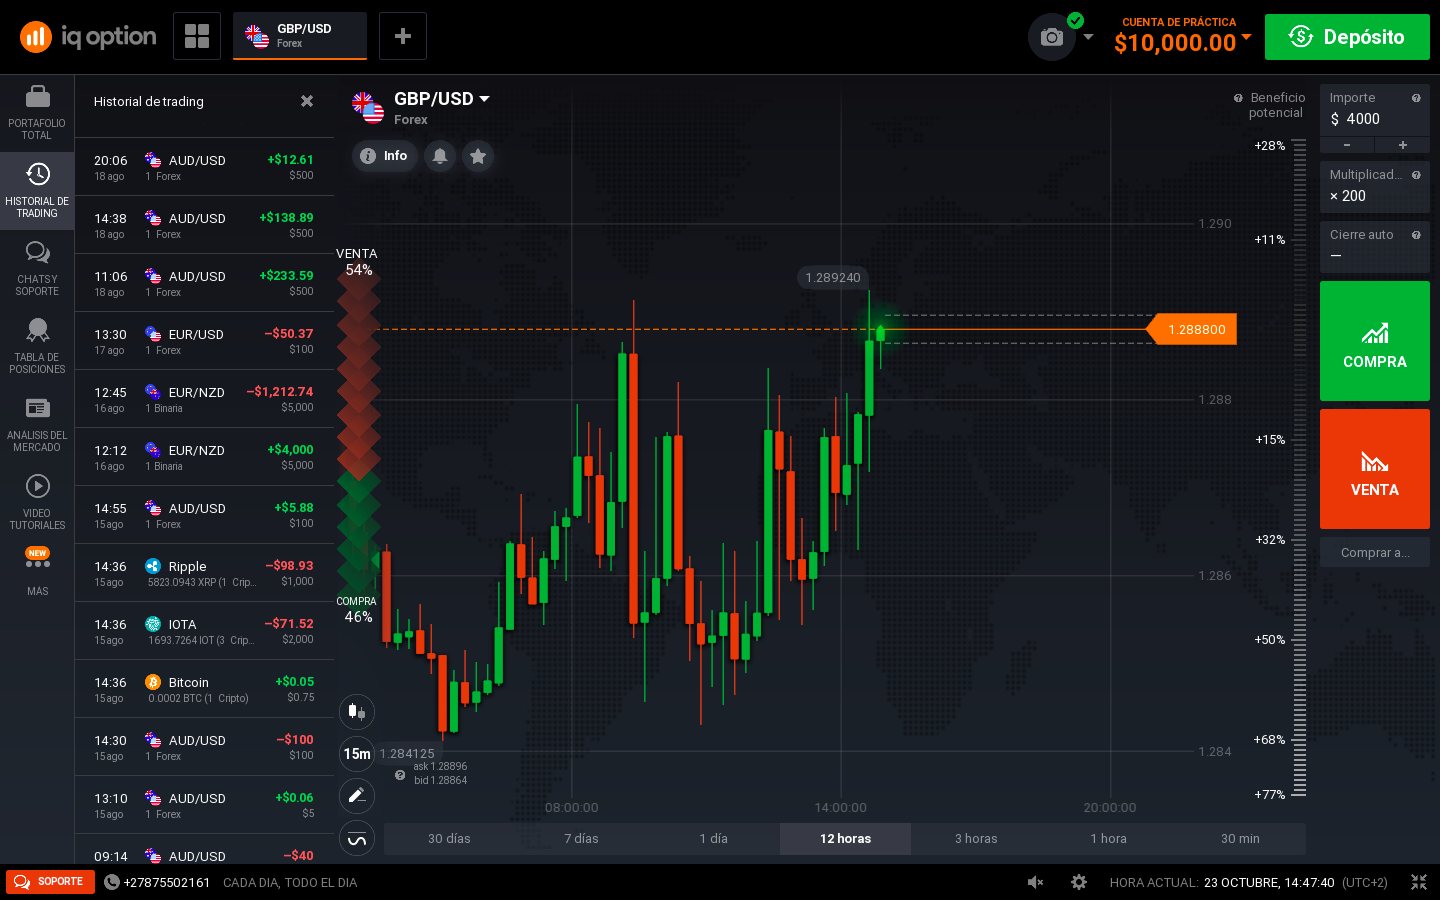Open the SOPORTE support button
The image size is (1440, 900).
click(x=50, y=882)
